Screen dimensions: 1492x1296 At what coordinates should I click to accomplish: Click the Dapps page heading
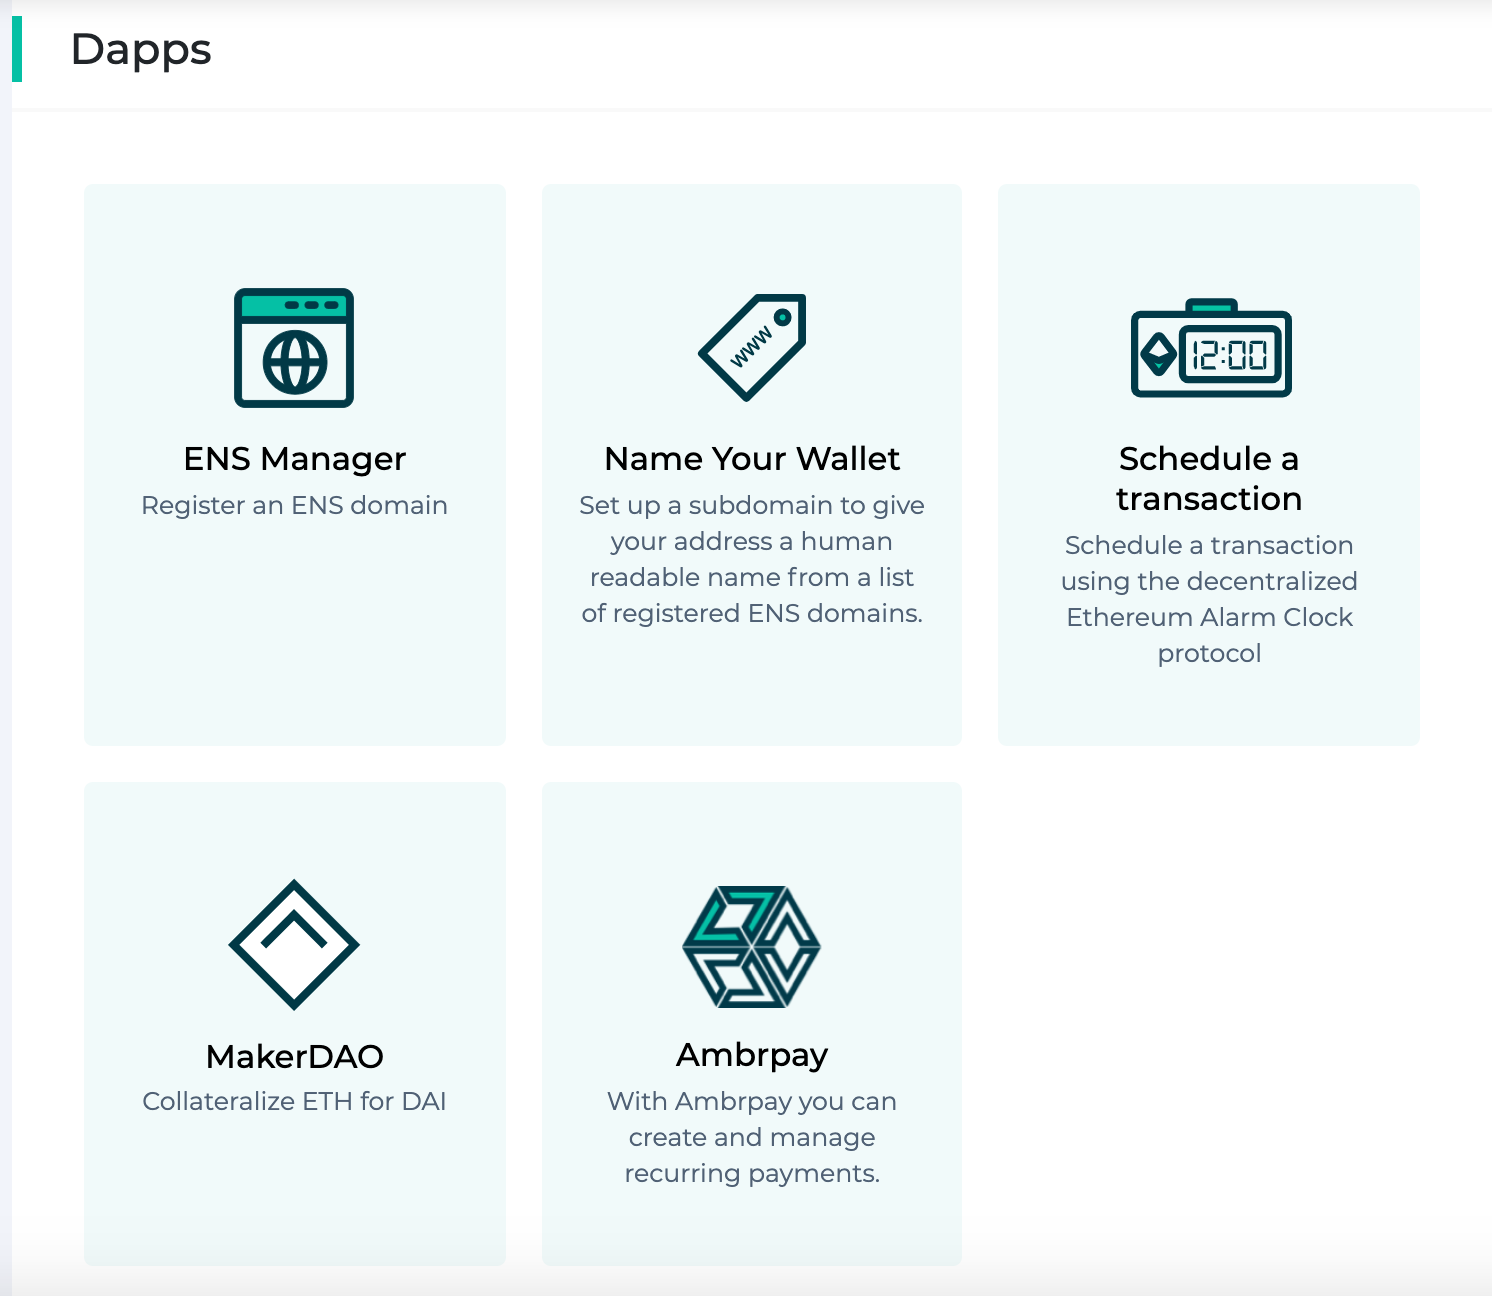click(x=141, y=50)
